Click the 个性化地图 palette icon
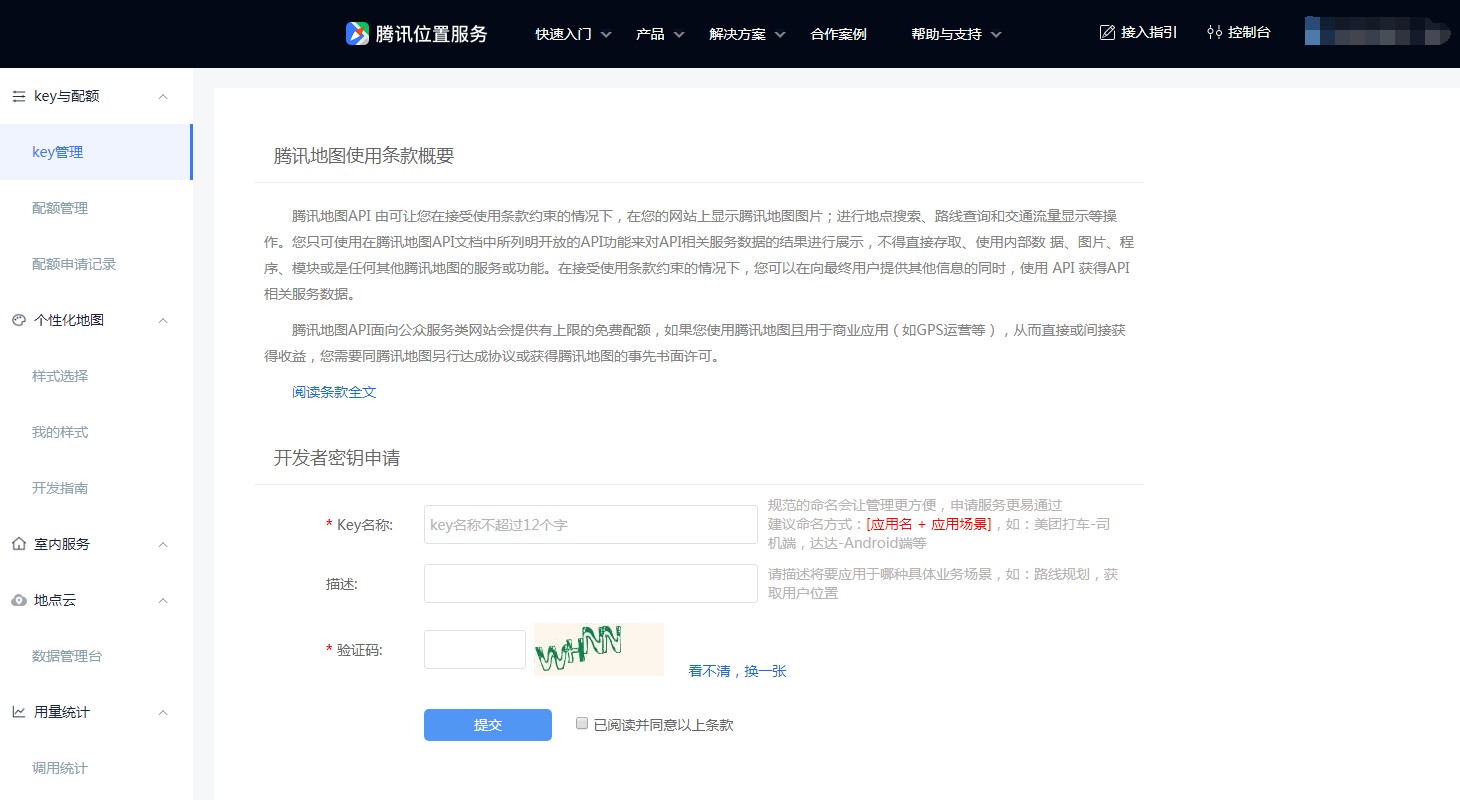The image size is (1460, 800). click(18, 320)
